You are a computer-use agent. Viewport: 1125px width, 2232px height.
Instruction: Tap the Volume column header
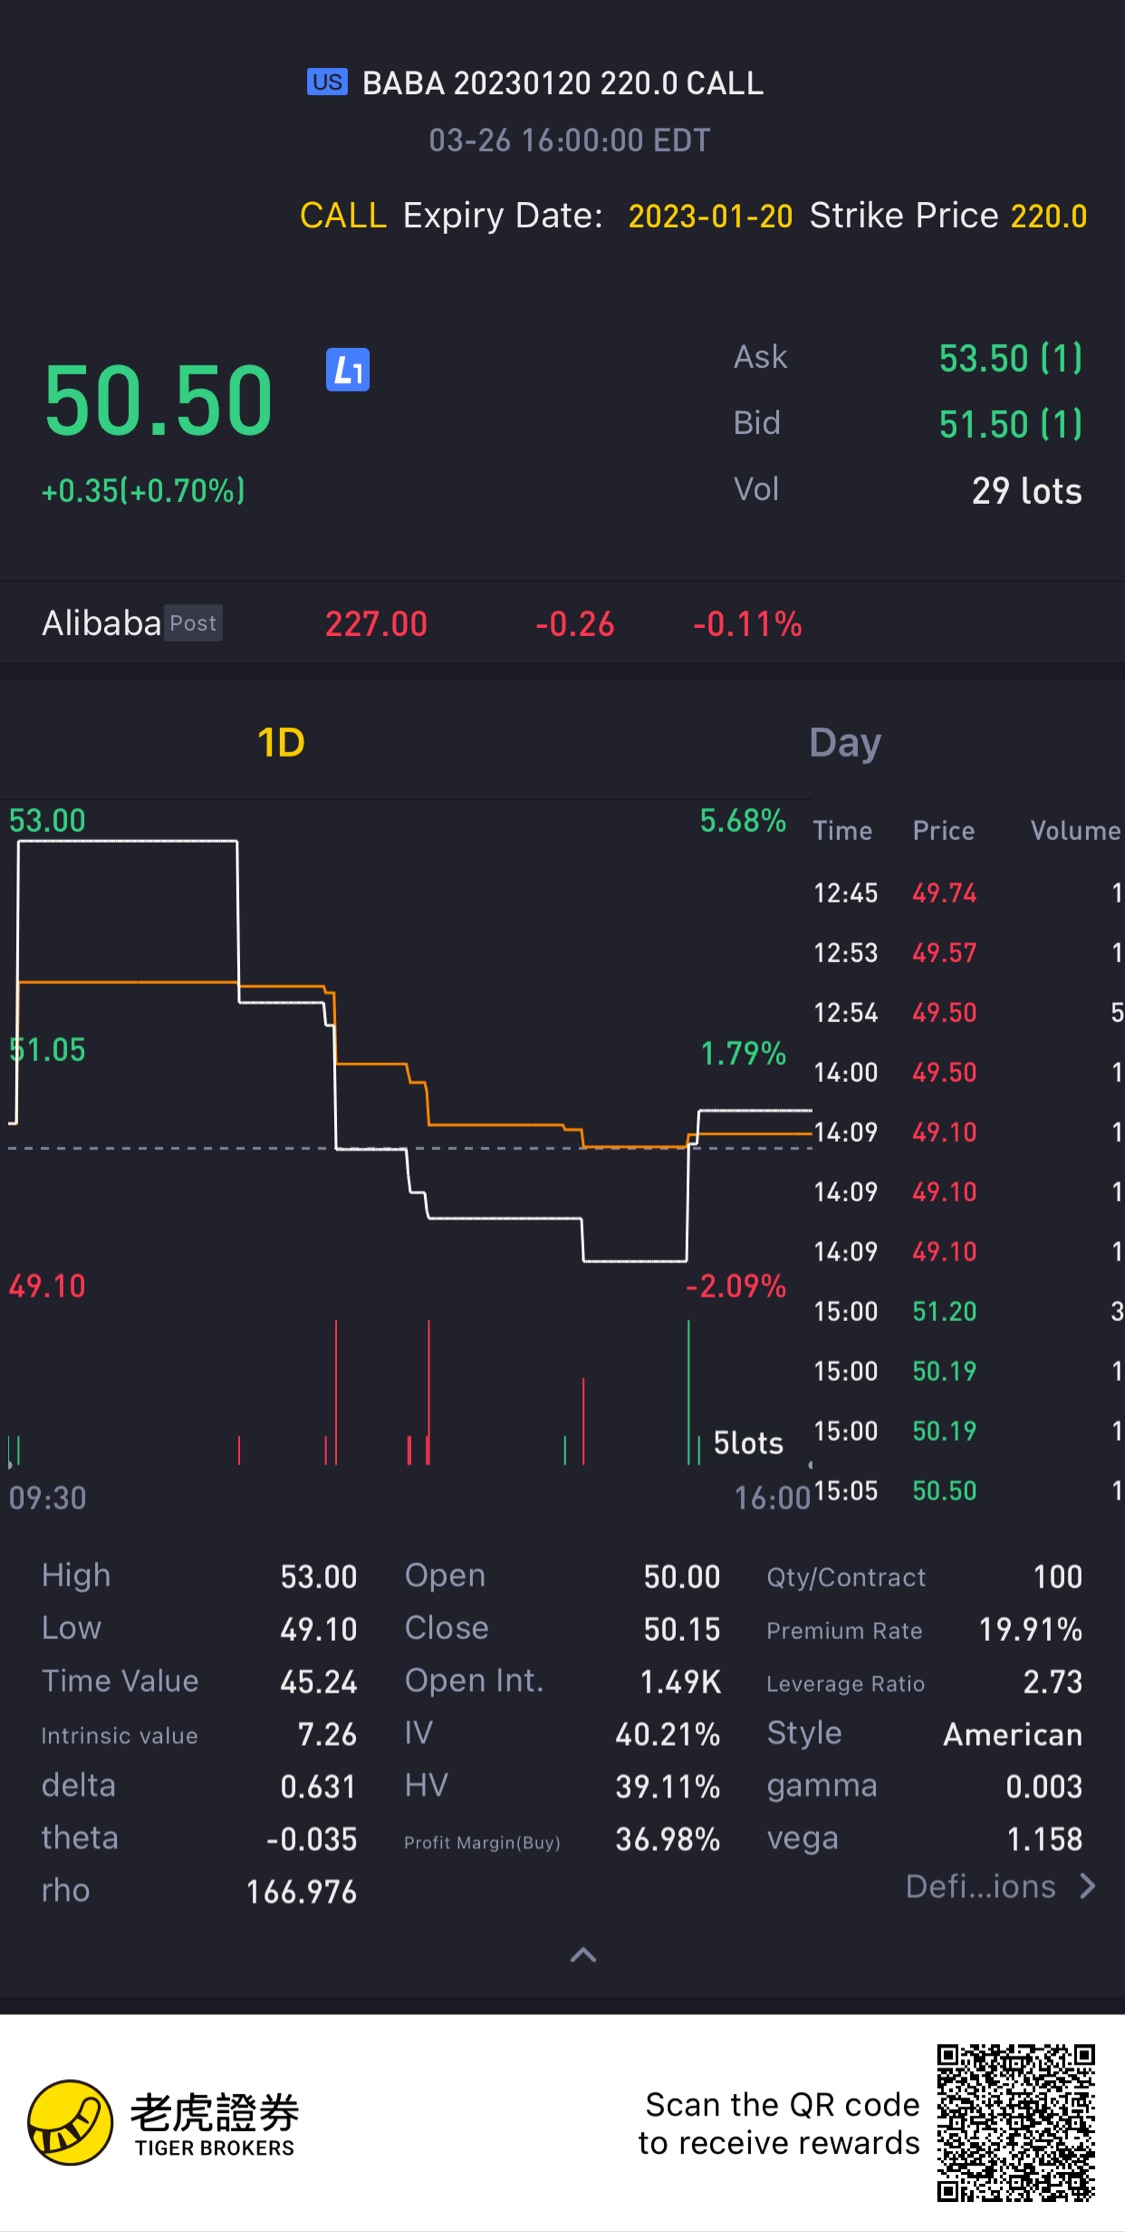coord(1075,831)
